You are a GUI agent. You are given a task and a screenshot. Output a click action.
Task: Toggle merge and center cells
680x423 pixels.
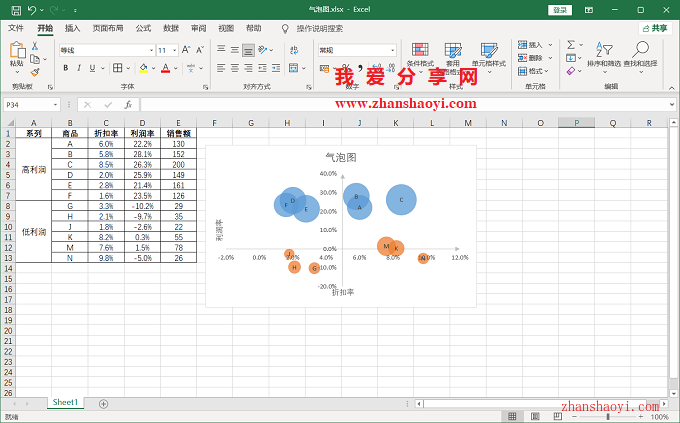294,68
